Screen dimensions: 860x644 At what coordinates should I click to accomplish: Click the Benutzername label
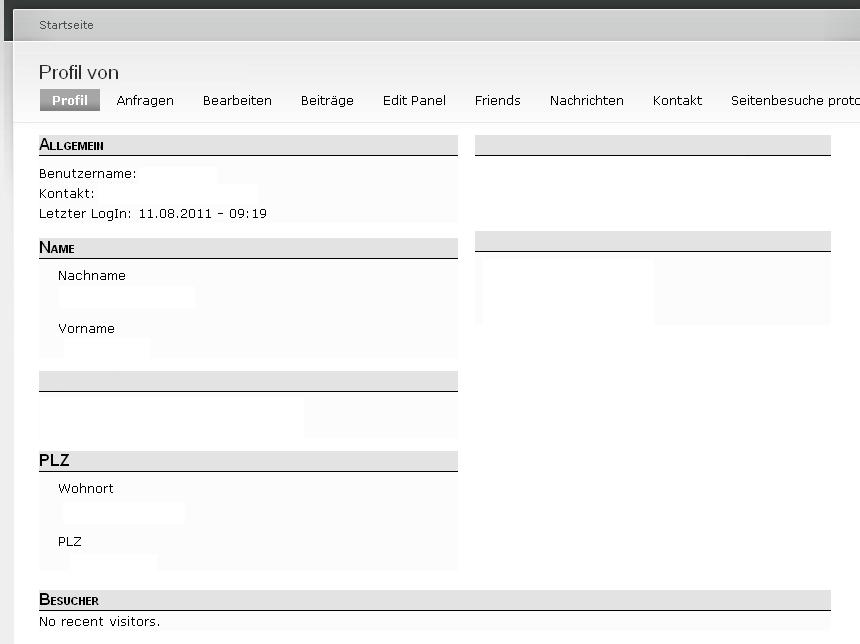click(x=87, y=174)
